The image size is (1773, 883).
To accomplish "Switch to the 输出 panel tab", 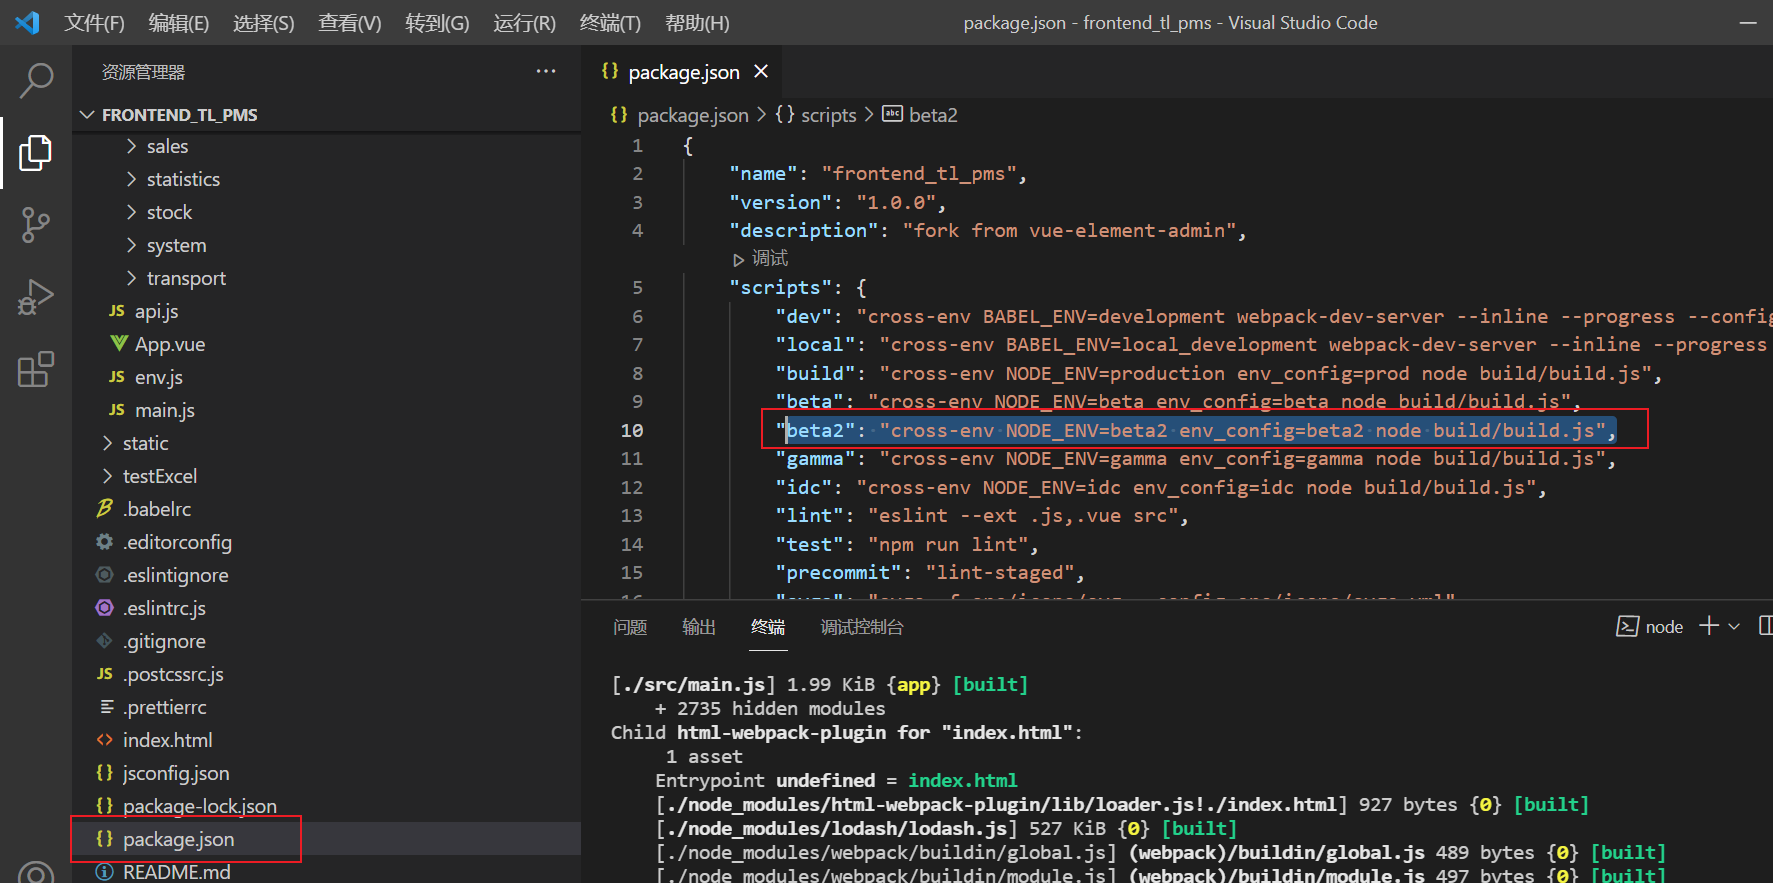I will click(x=698, y=627).
